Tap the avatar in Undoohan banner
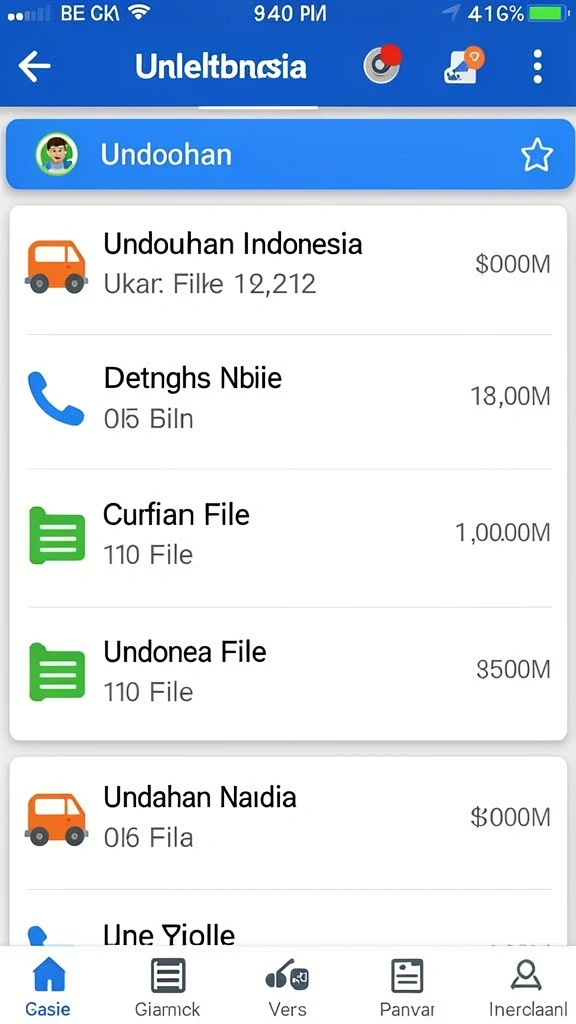The image size is (576, 1024). click(x=57, y=155)
